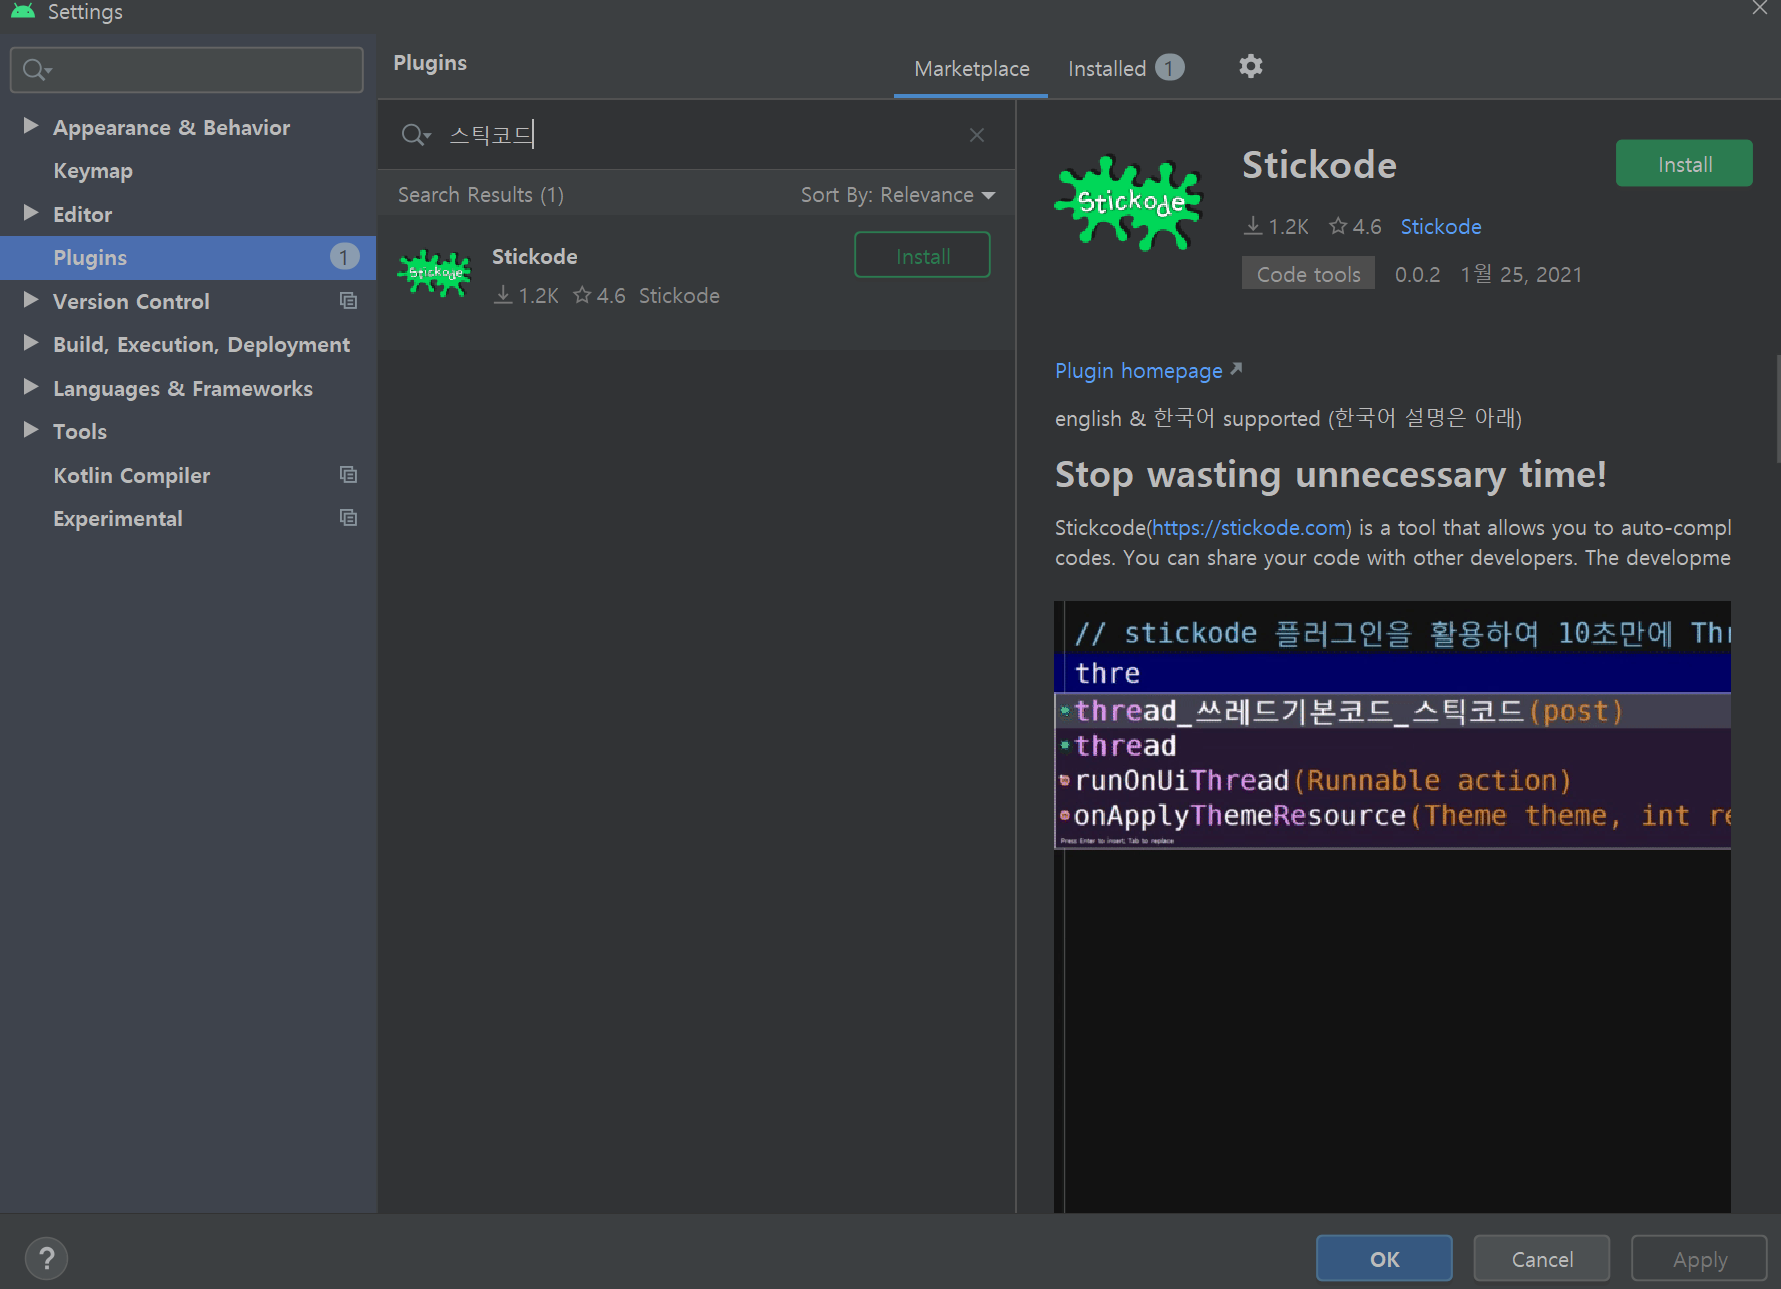Image resolution: width=1781 pixels, height=1289 pixels.
Task: Click the Kotlin Compiler project-level icon
Action: pyautogui.click(x=348, y=475)
